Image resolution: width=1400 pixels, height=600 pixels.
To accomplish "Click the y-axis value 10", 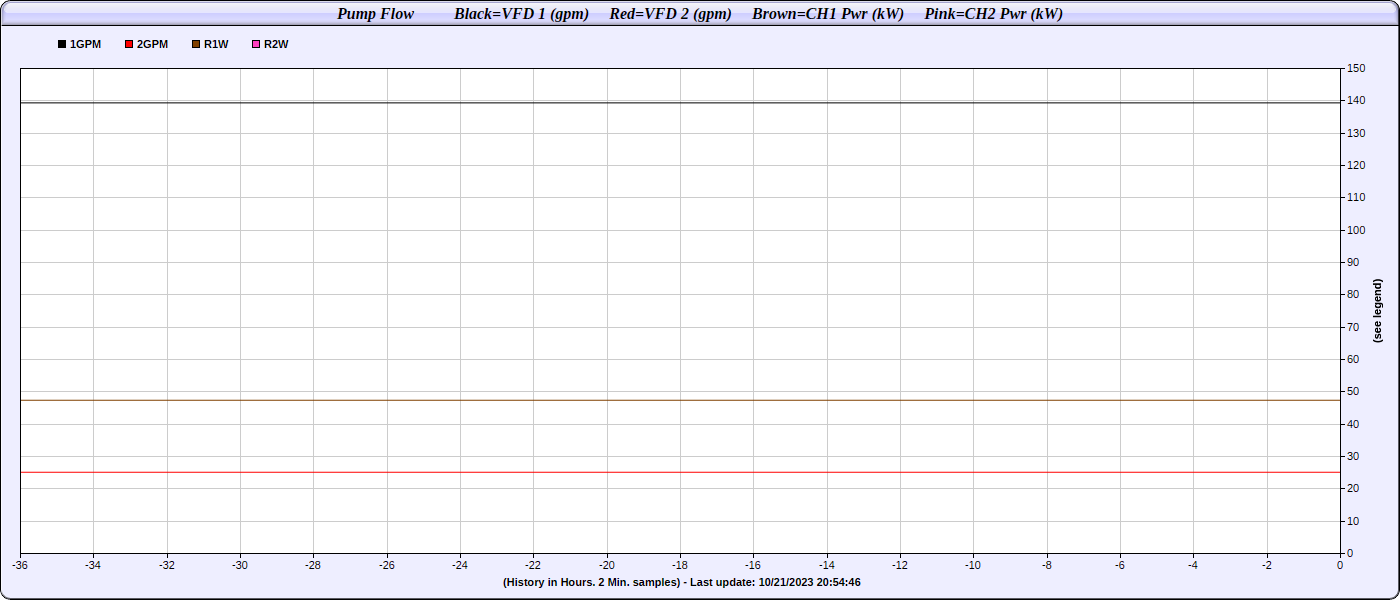I will pos(1353,521).
